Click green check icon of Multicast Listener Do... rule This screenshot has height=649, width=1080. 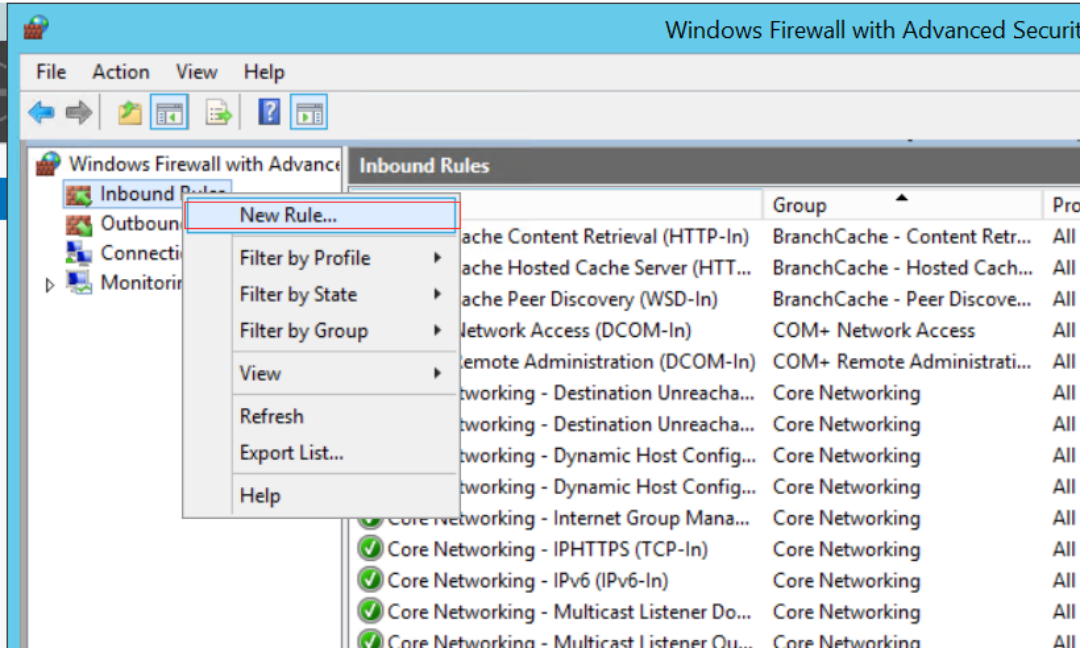point(370,611)
